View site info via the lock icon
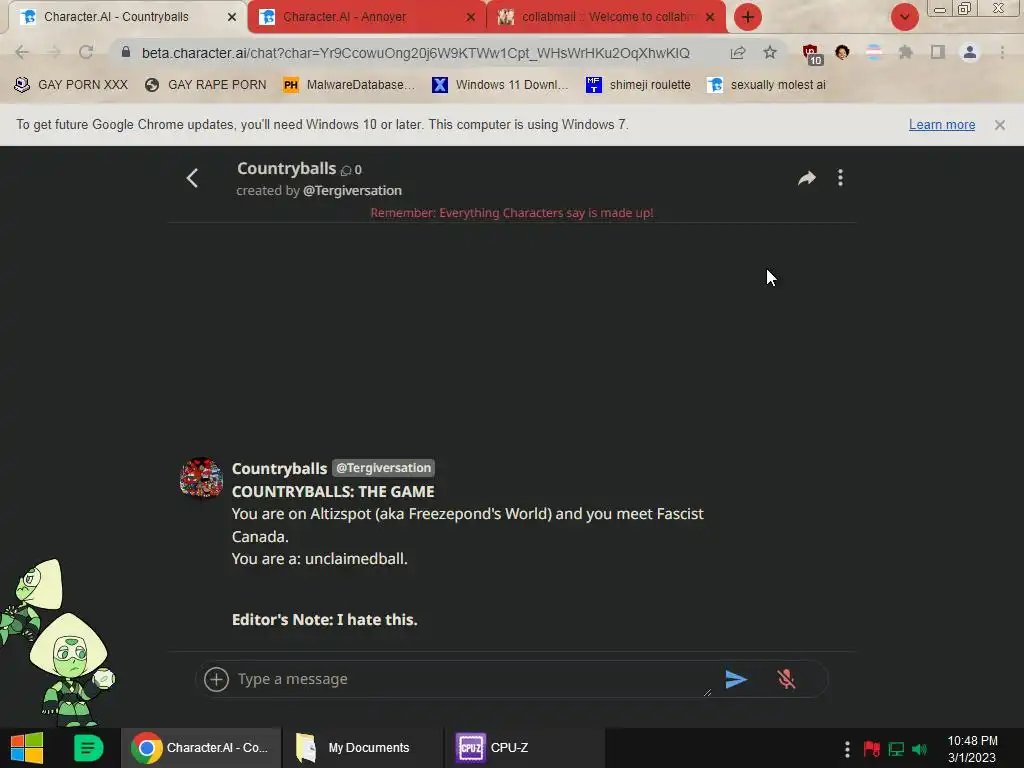This screenshot has height=768, width=1024. (126, 52)
